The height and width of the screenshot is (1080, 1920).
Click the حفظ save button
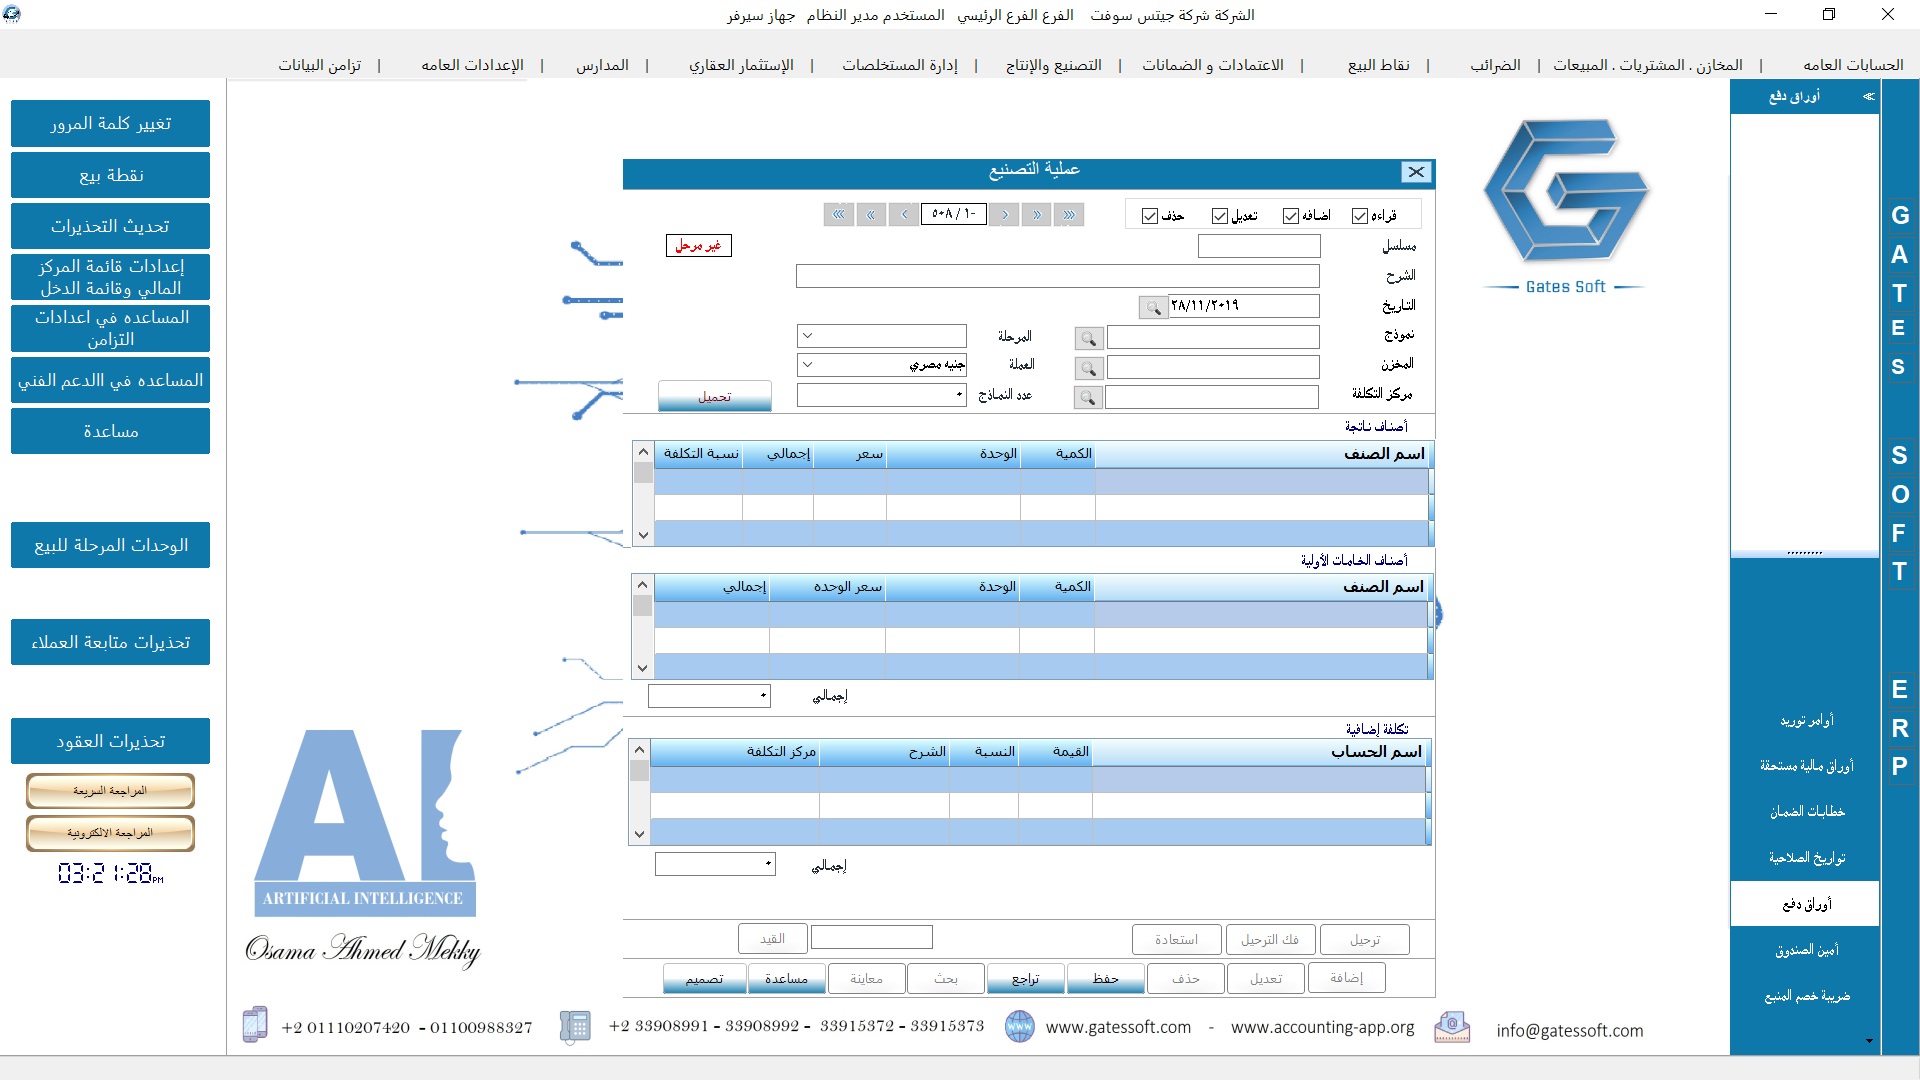click(x=1105, y=979)
